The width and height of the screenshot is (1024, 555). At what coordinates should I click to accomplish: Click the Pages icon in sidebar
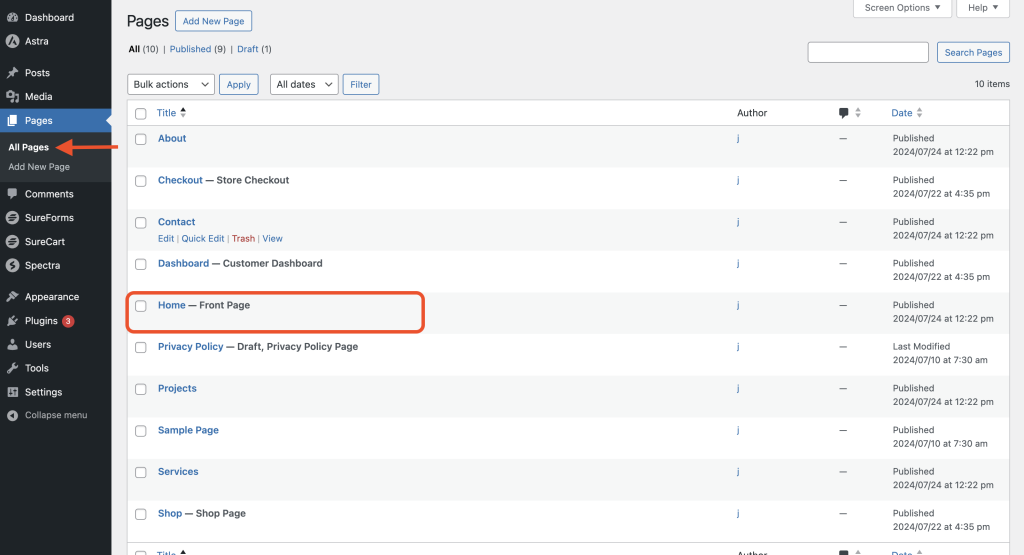point(12,121)
